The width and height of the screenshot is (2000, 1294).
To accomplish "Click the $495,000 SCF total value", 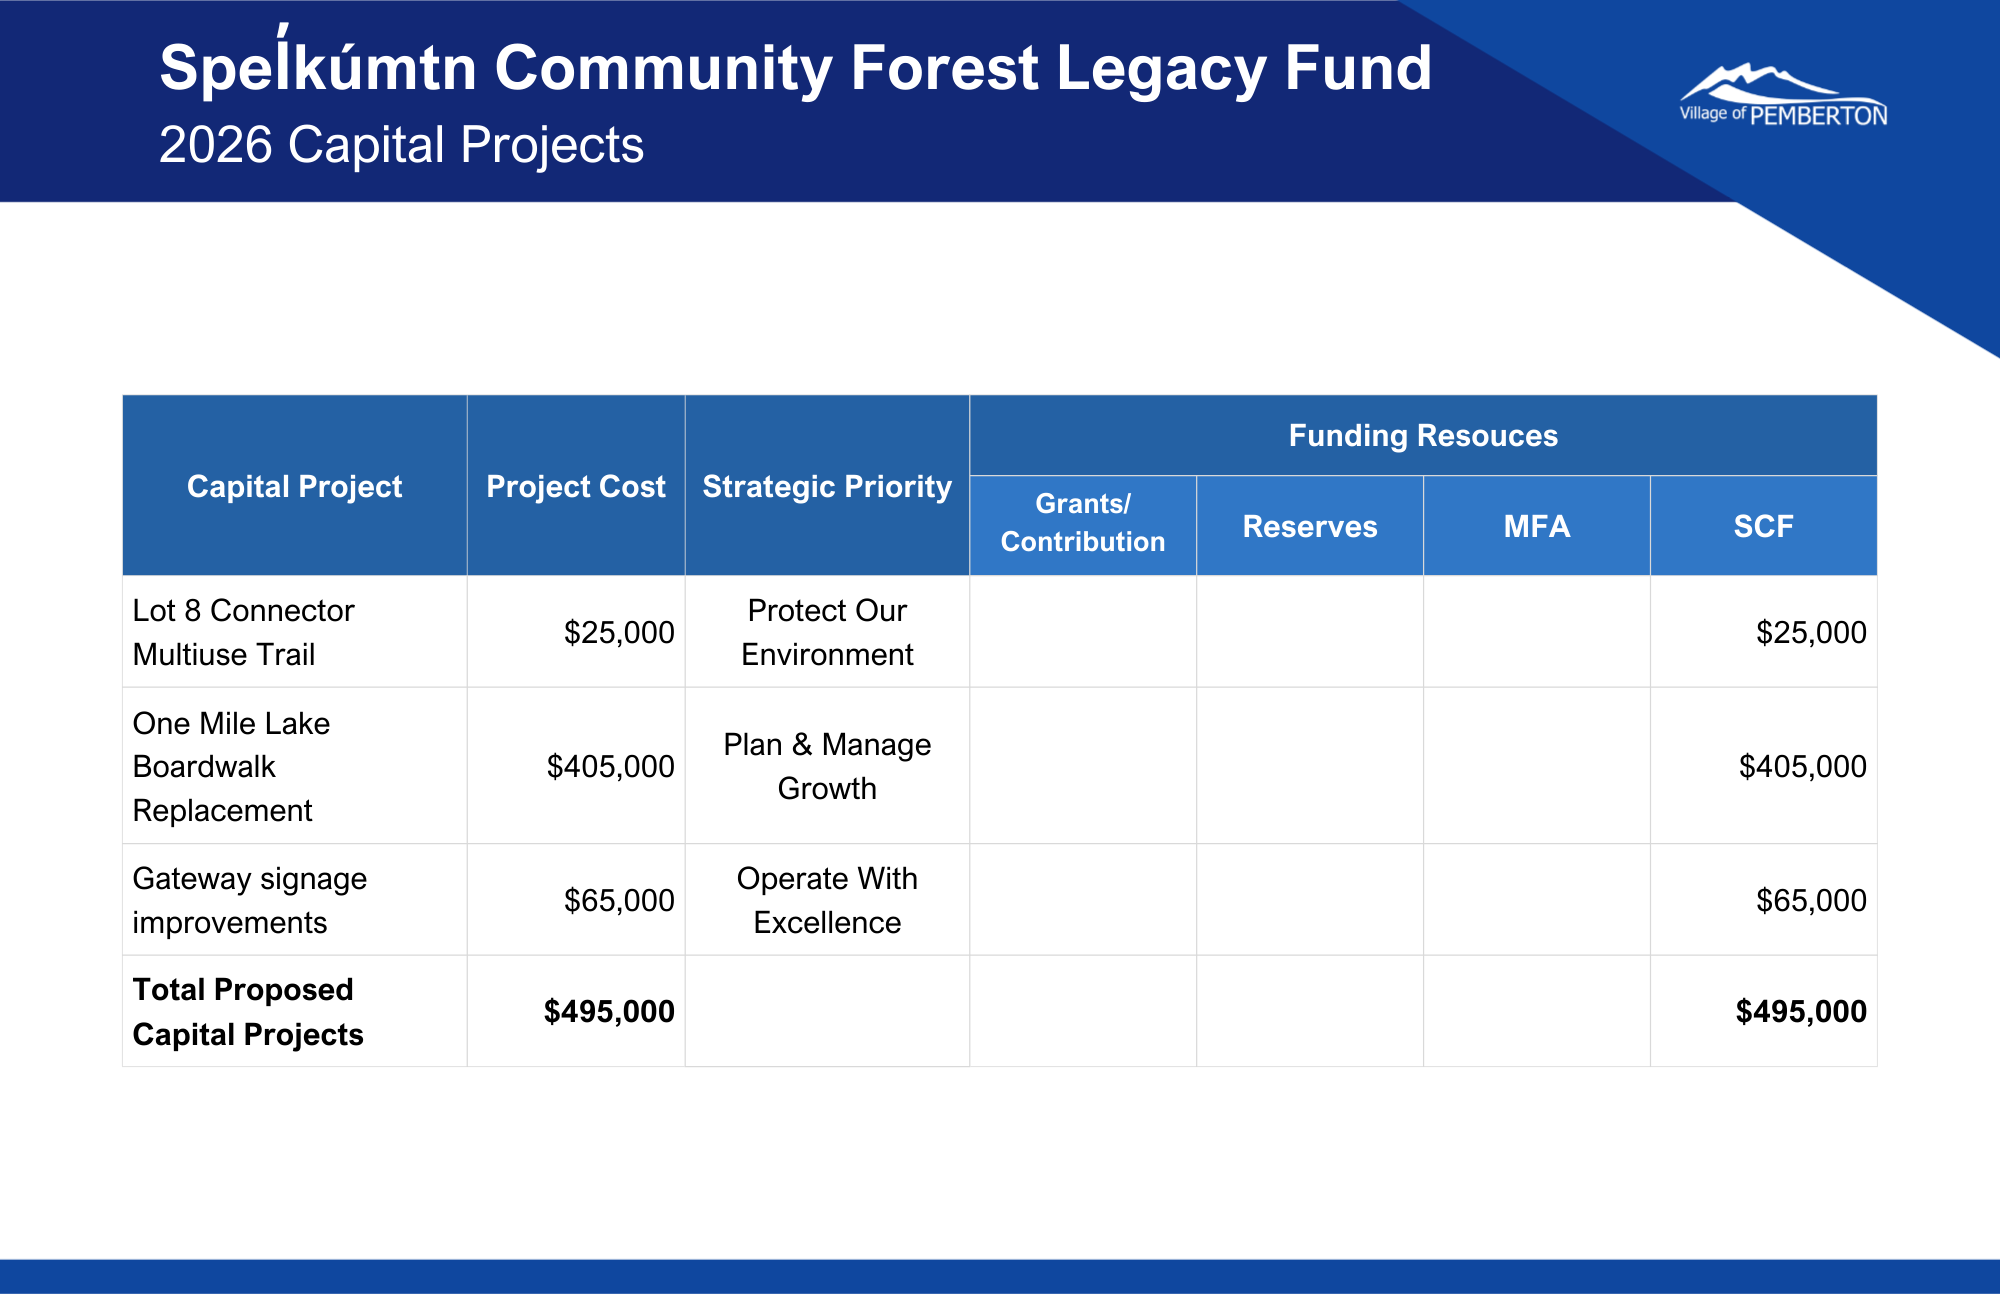I will [x=1800, y=1011].
